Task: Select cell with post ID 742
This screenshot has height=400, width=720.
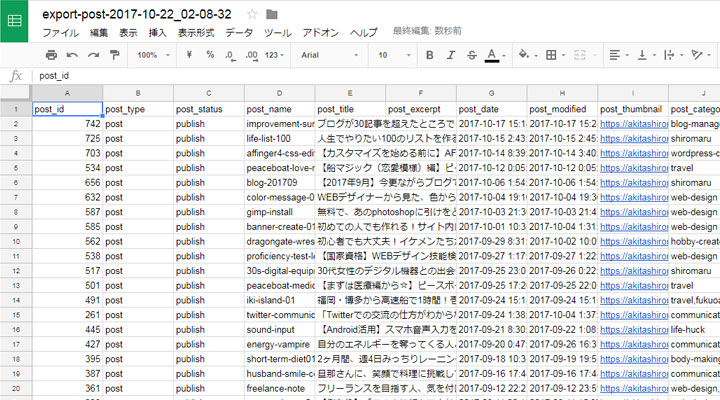Action: tap(67, 124)
